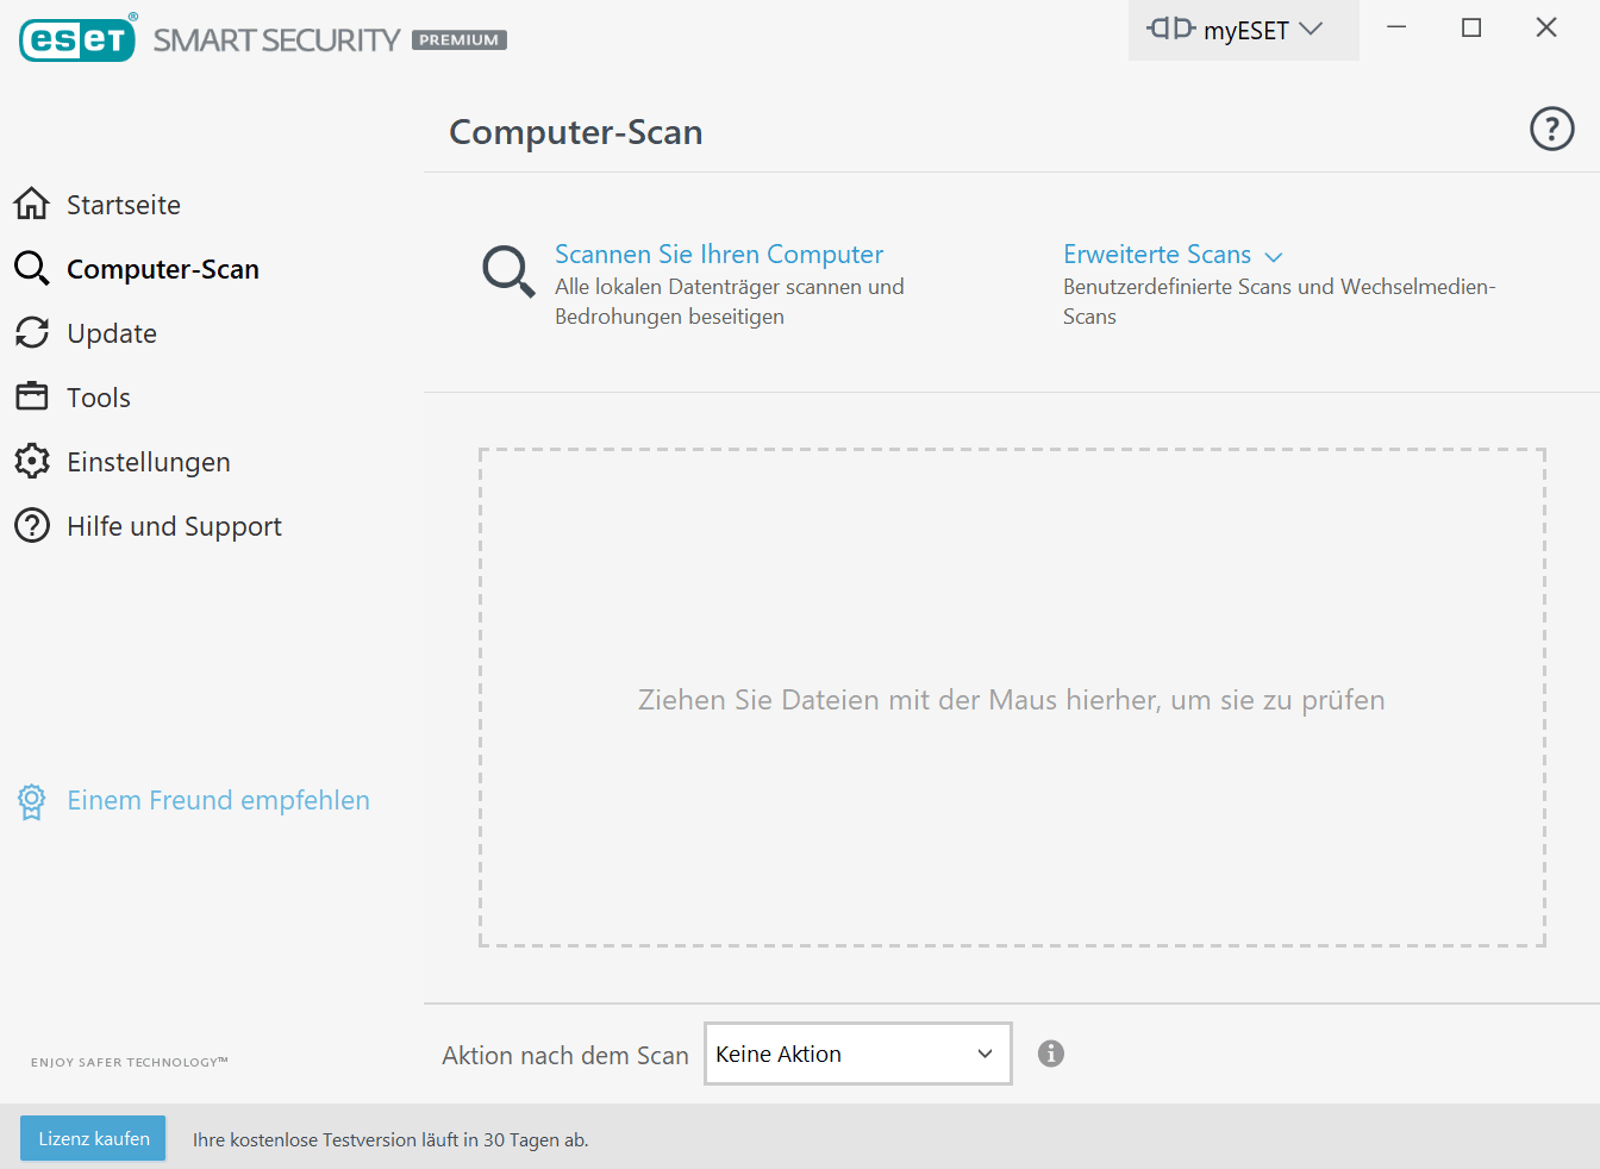Click the Lizenz kaufen button
1600x1169 pixels.
[x=92, y=1137]
